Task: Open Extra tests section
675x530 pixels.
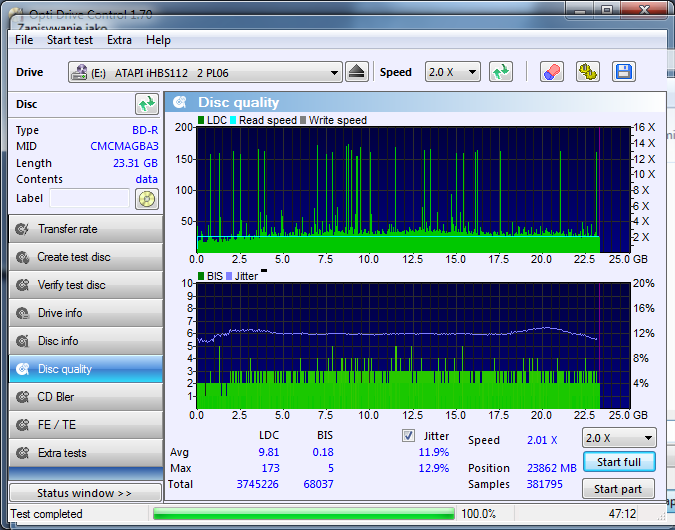Action: click(x=86, y=453)
